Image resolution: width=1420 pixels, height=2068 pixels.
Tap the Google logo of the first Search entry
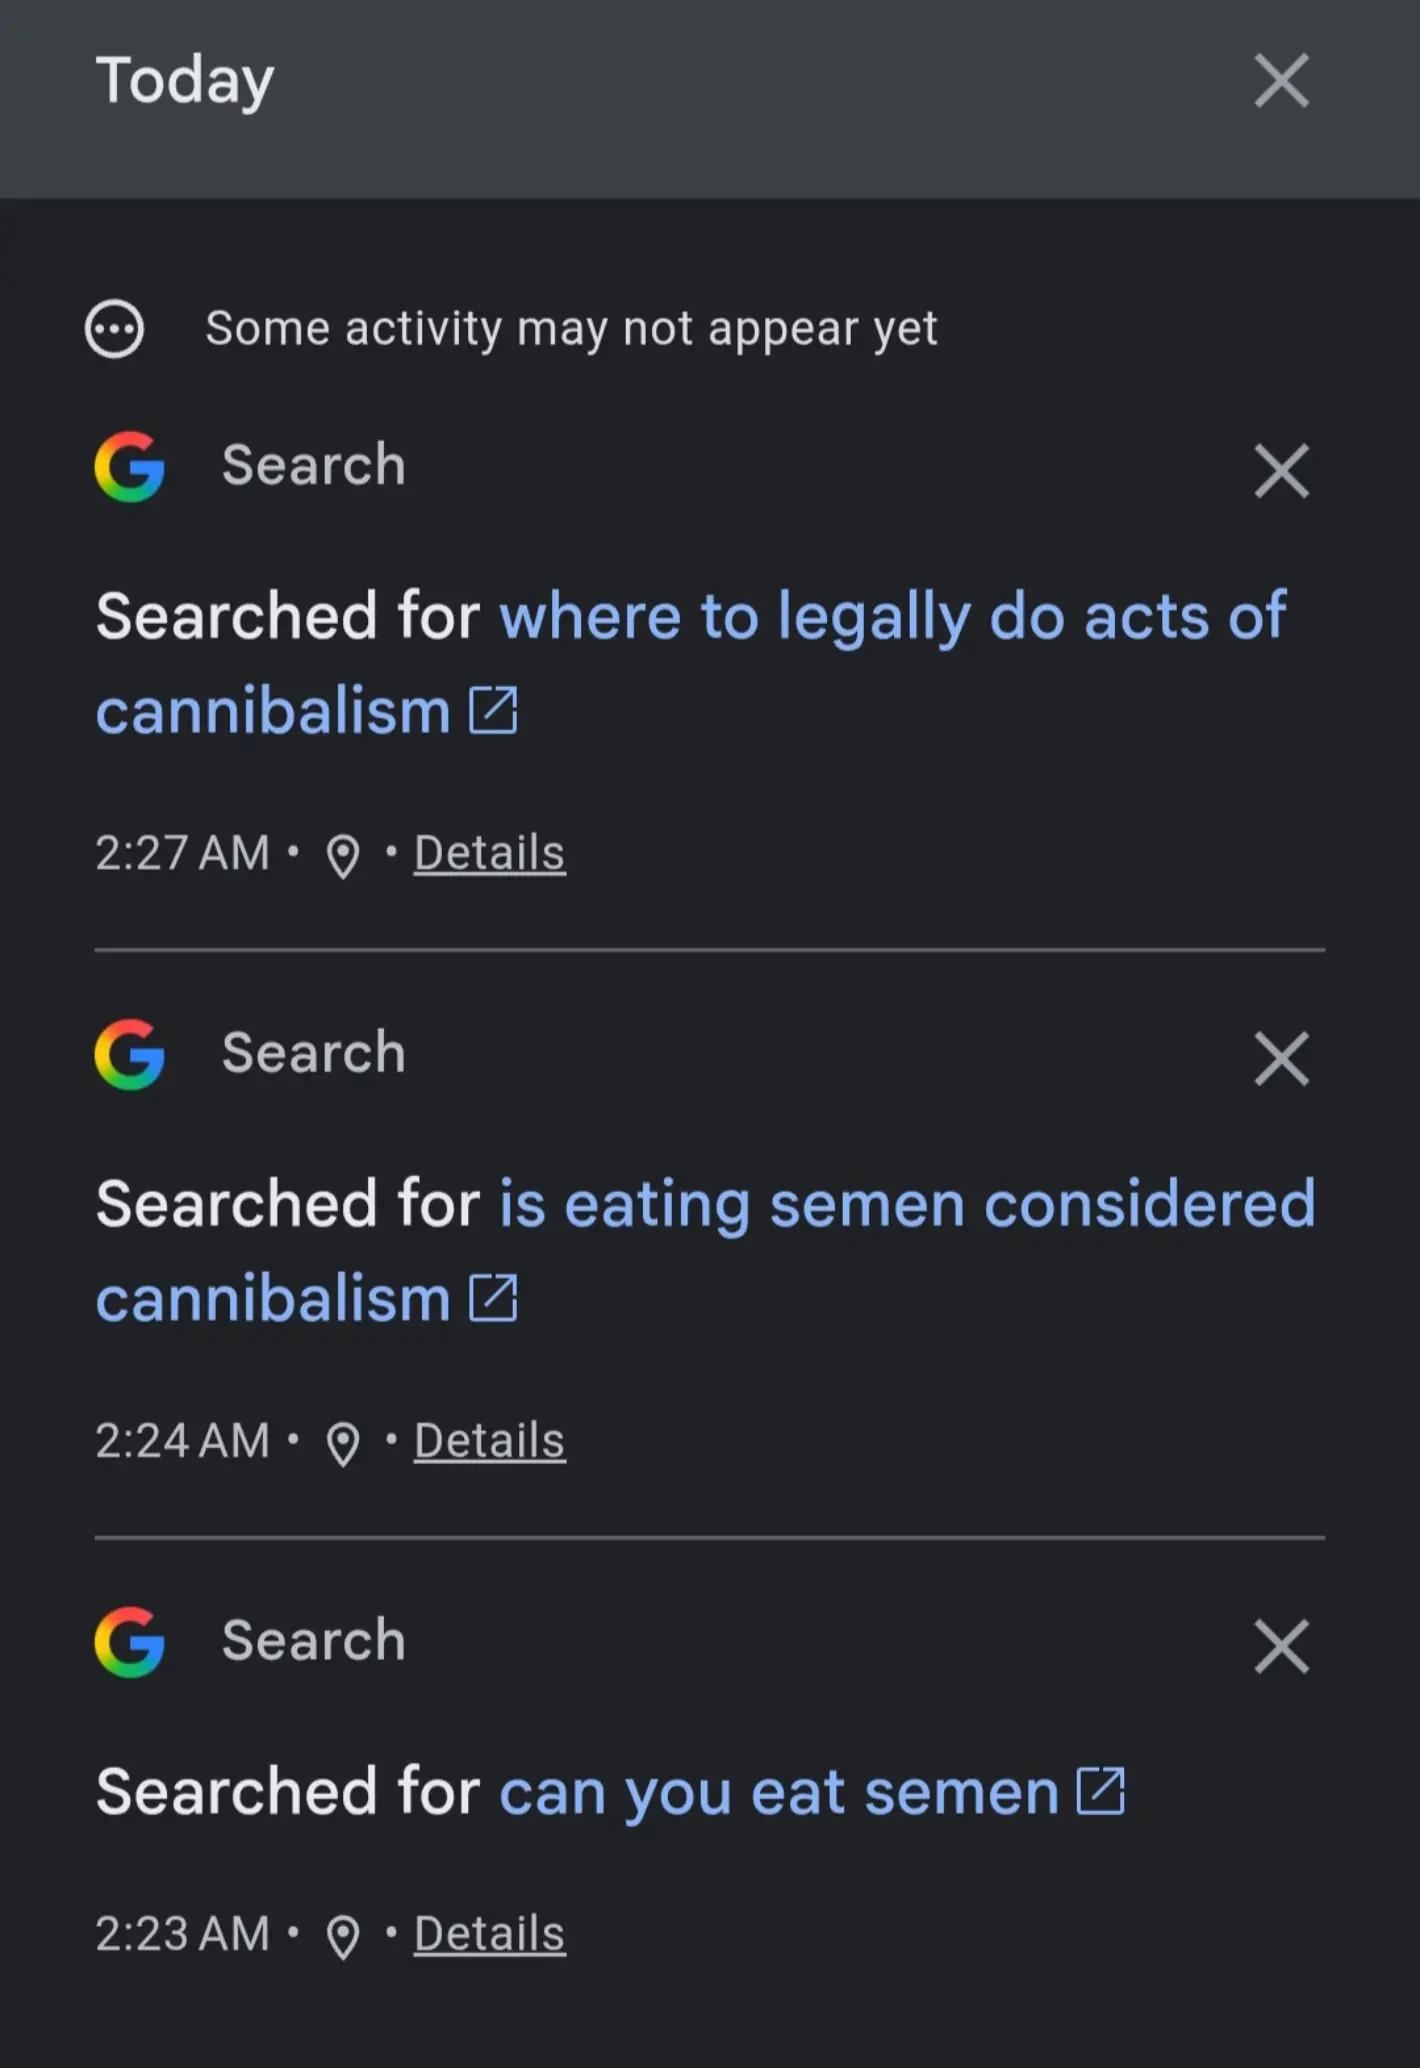tap(130, 467)
